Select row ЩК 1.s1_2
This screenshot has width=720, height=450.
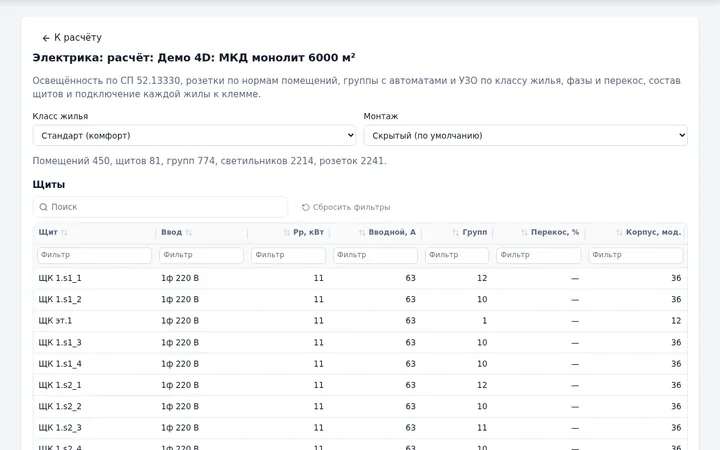click(360, 299)
